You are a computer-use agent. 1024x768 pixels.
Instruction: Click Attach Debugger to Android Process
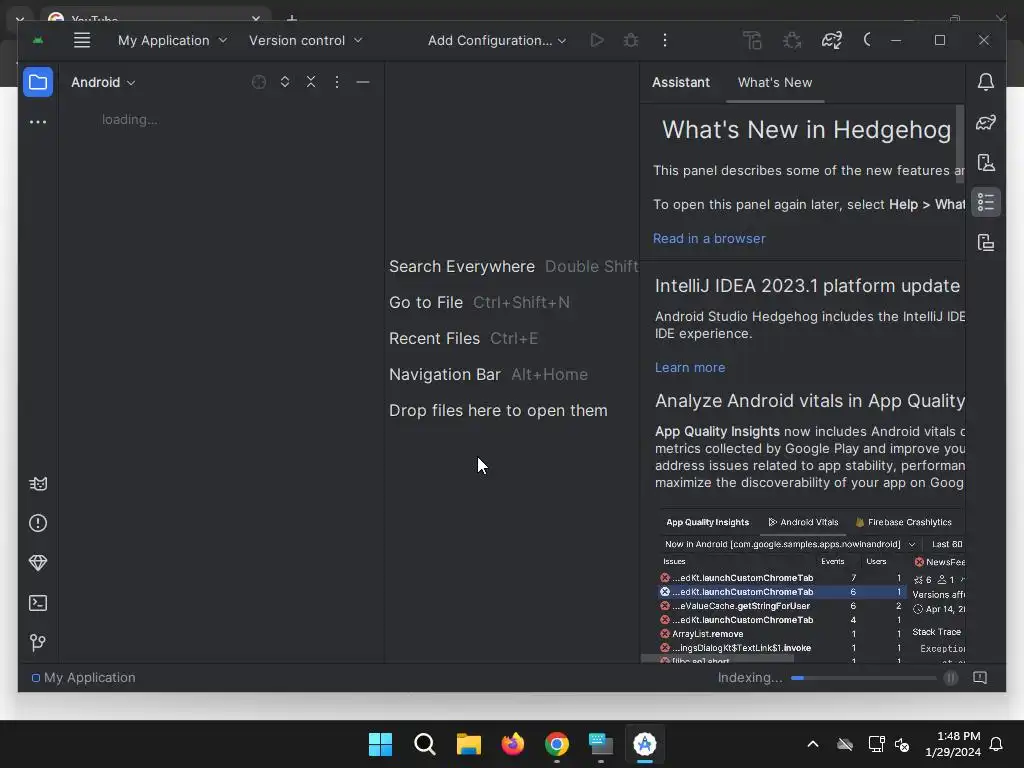coord(792,40)
